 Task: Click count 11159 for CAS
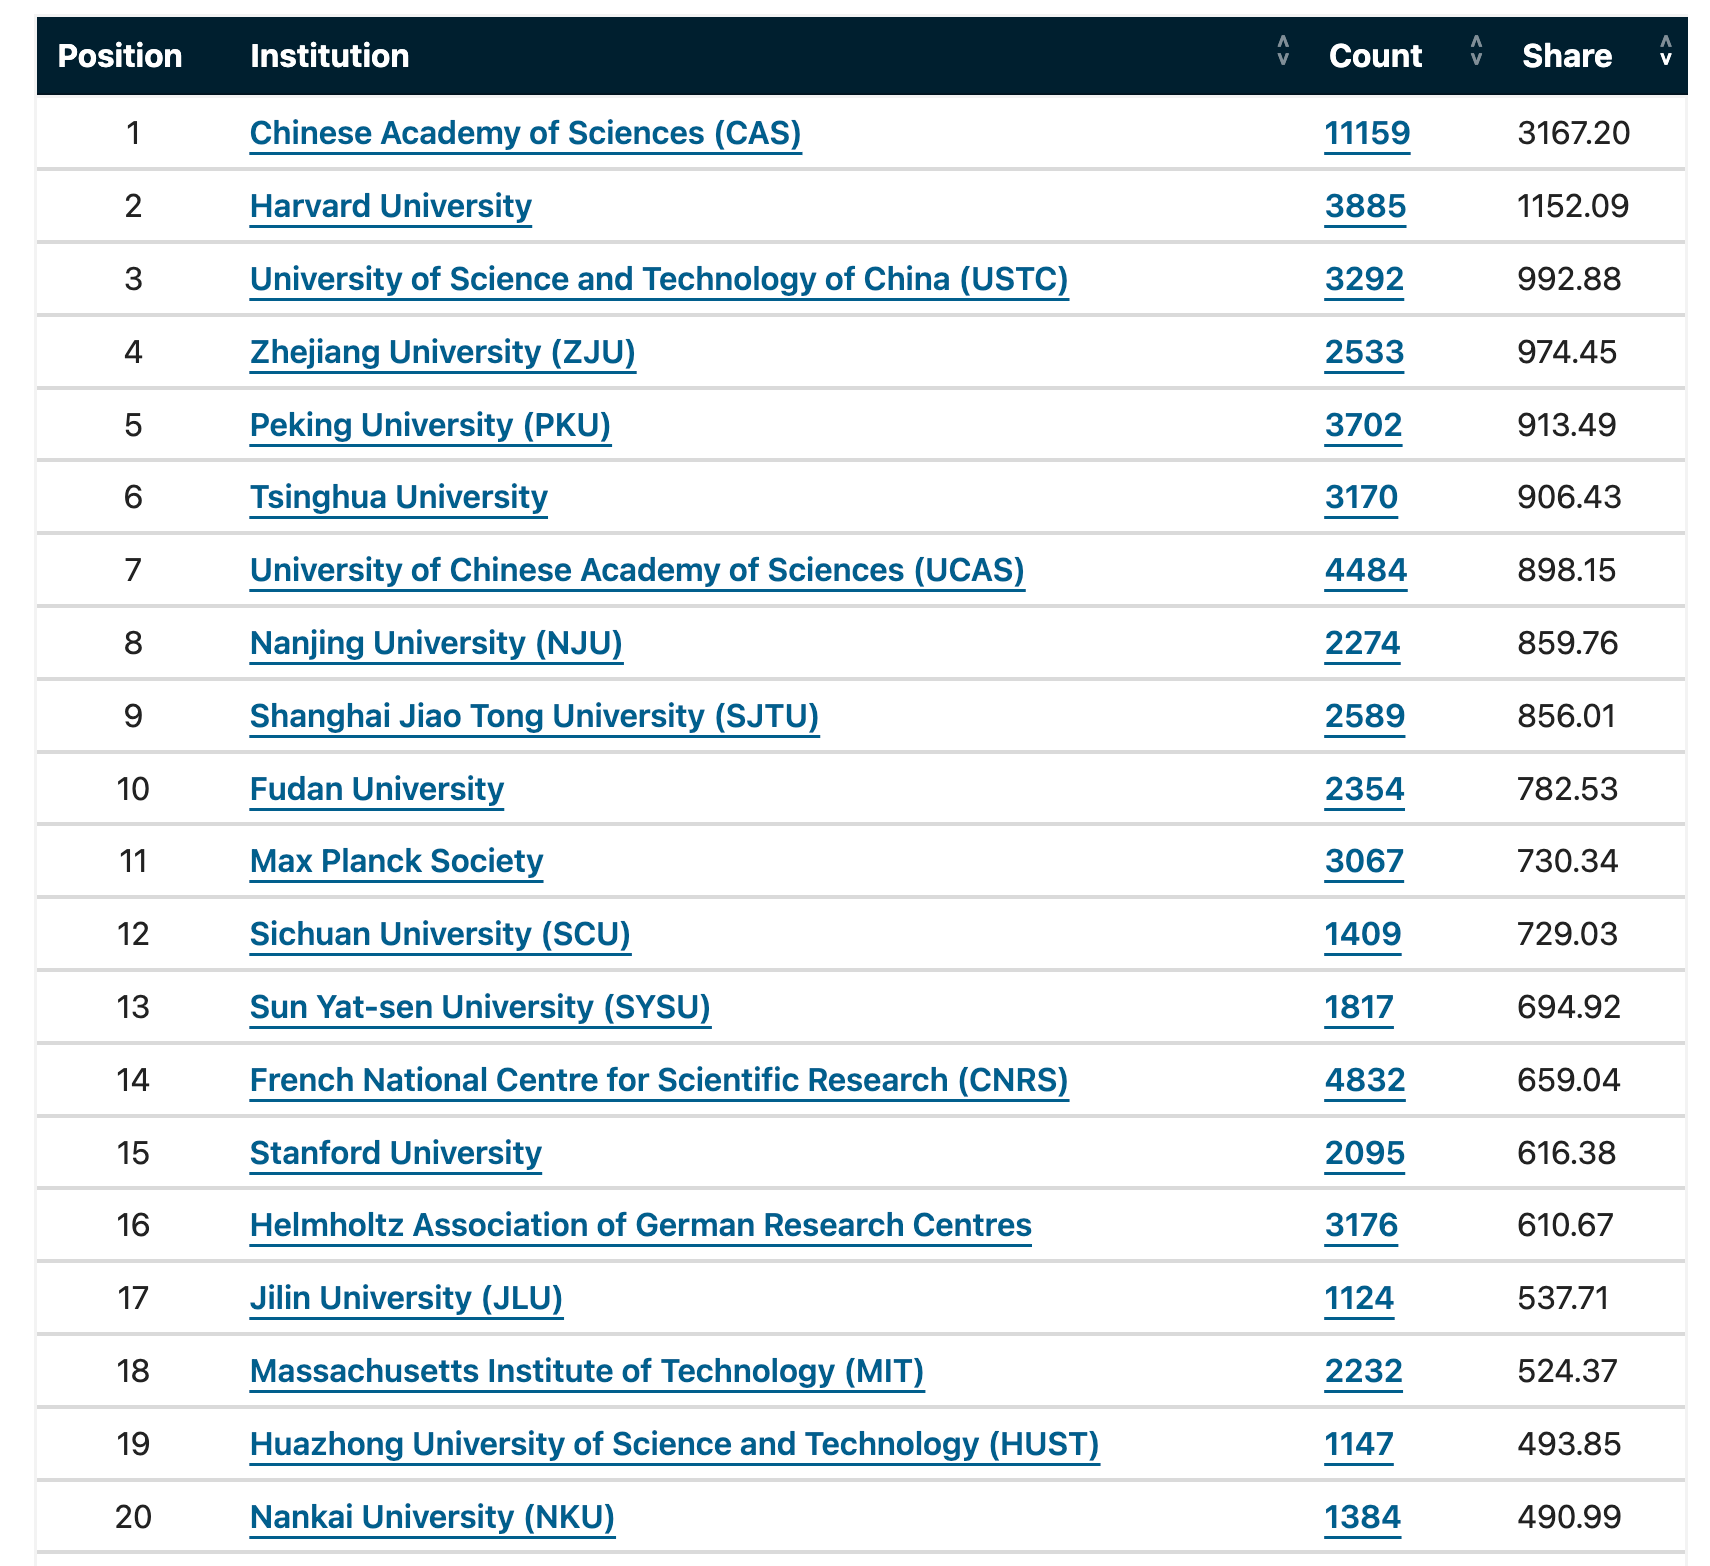1367,133
